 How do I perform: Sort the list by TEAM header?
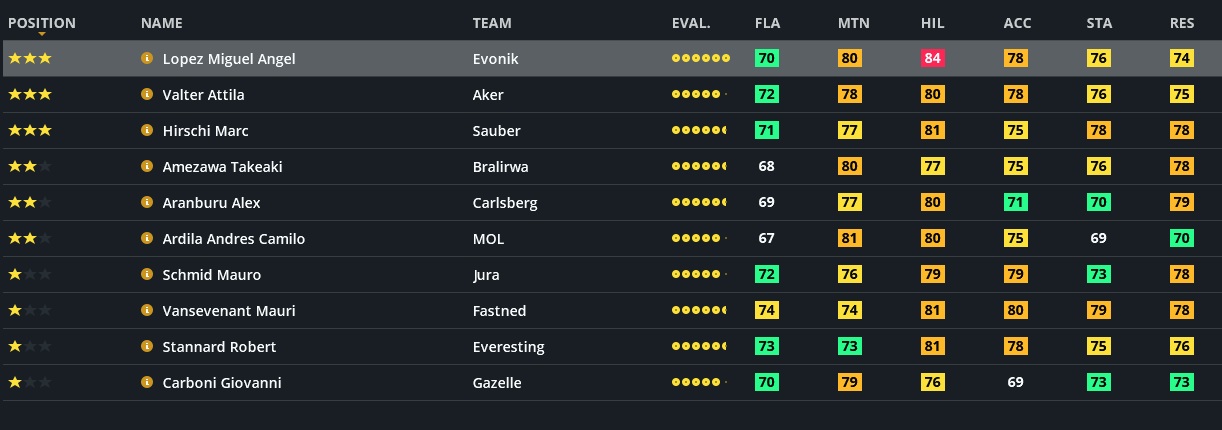coord(491,23)
